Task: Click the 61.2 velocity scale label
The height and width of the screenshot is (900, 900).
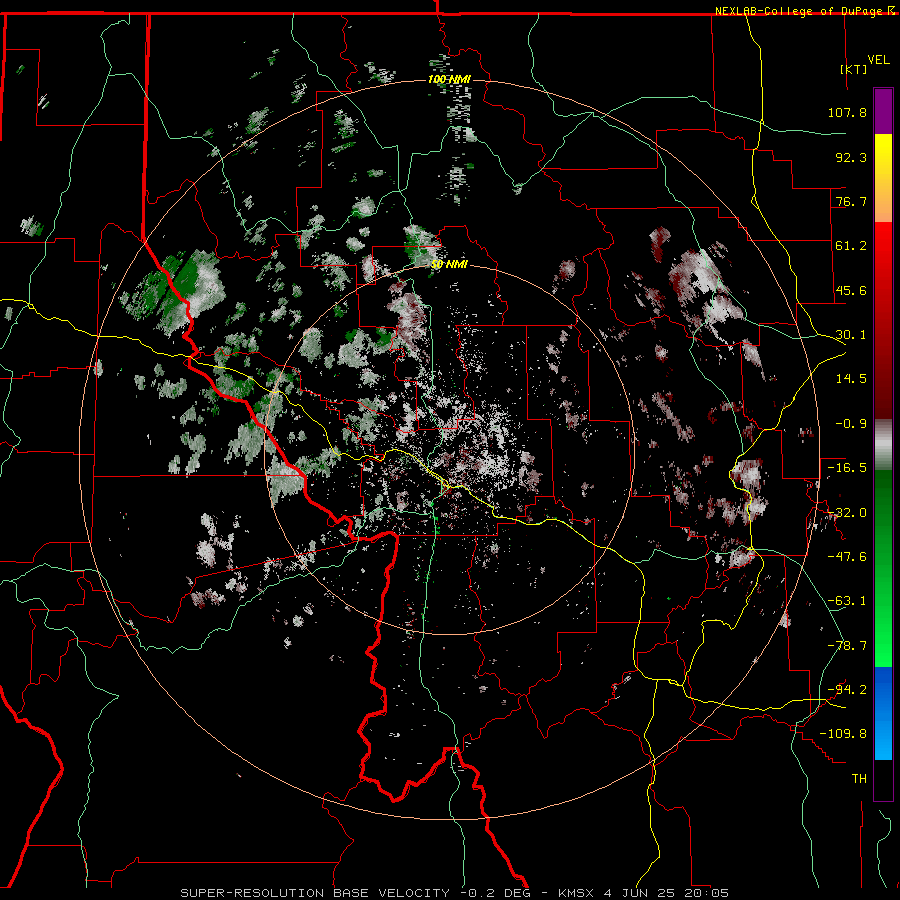Action: [851, 246]
